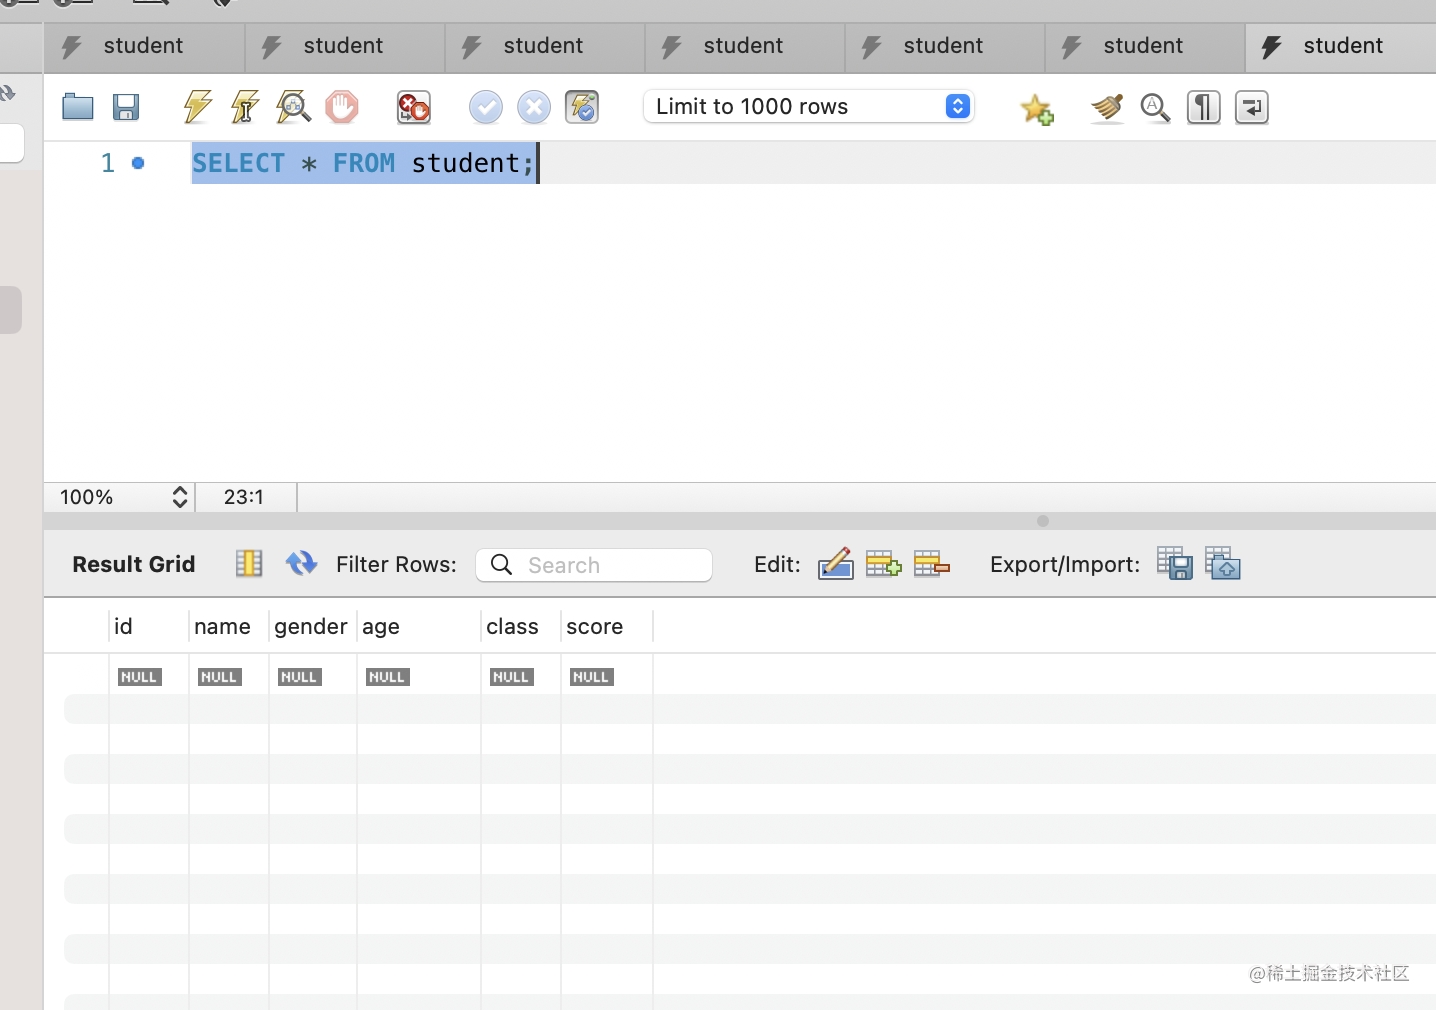Toggle stop-on-error for script execution
This screenshot has height=1010, width=1436.
click(413, 107)
